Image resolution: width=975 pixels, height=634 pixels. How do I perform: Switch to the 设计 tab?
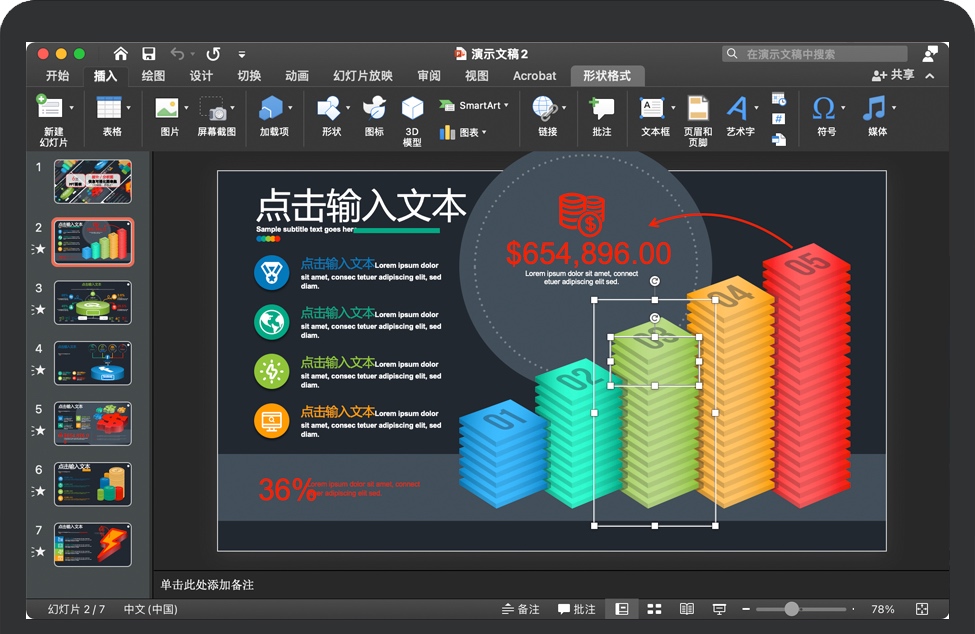[x=201, y=76]
